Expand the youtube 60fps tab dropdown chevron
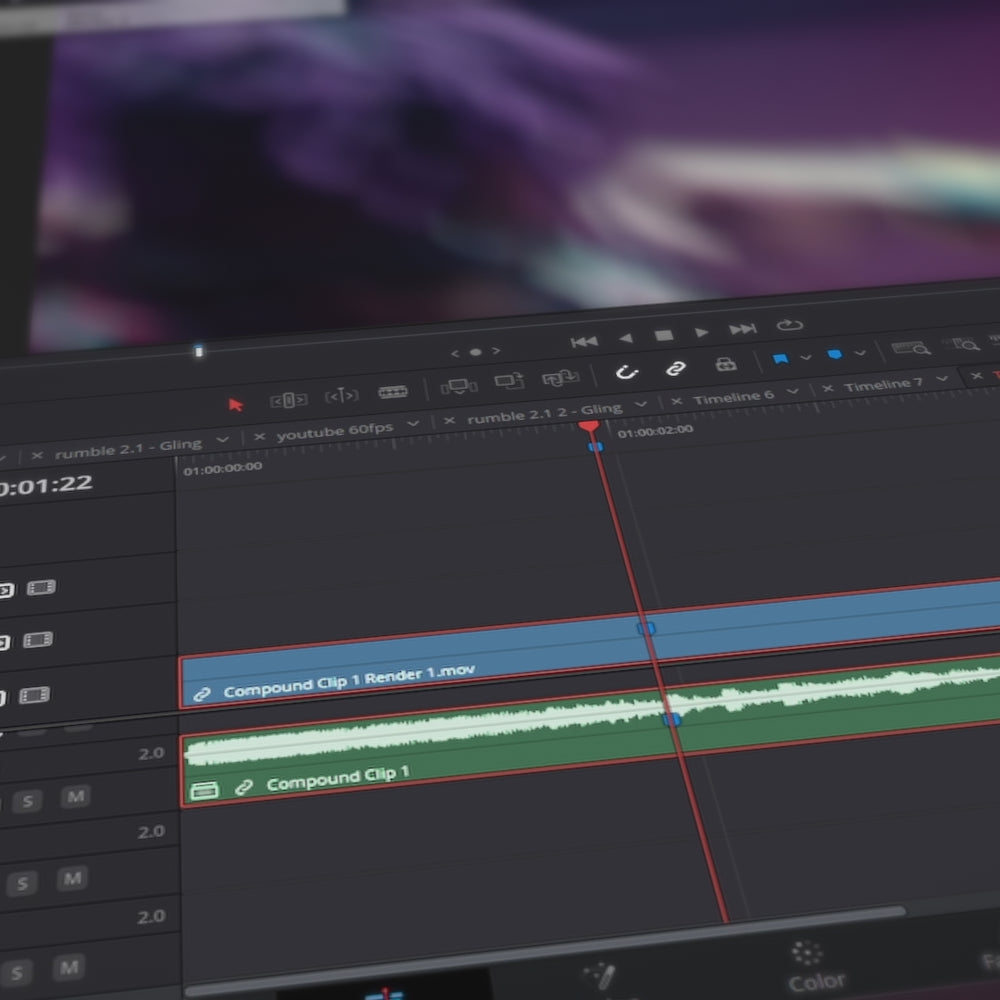This screenshot has width=1000, height=1000. [413, 423]
